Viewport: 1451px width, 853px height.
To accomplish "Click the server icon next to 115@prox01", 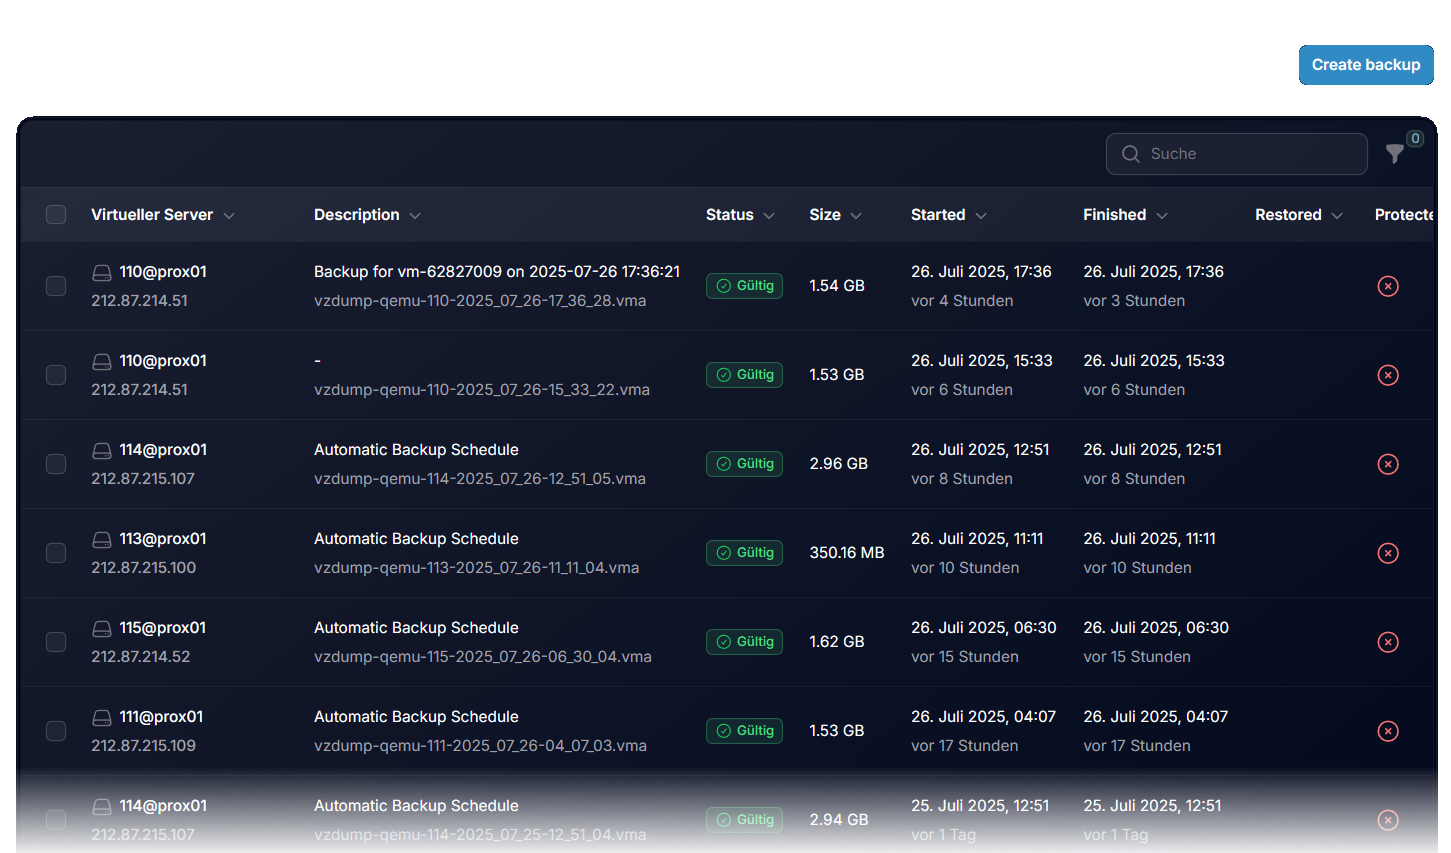I will (x=102, y=627).
